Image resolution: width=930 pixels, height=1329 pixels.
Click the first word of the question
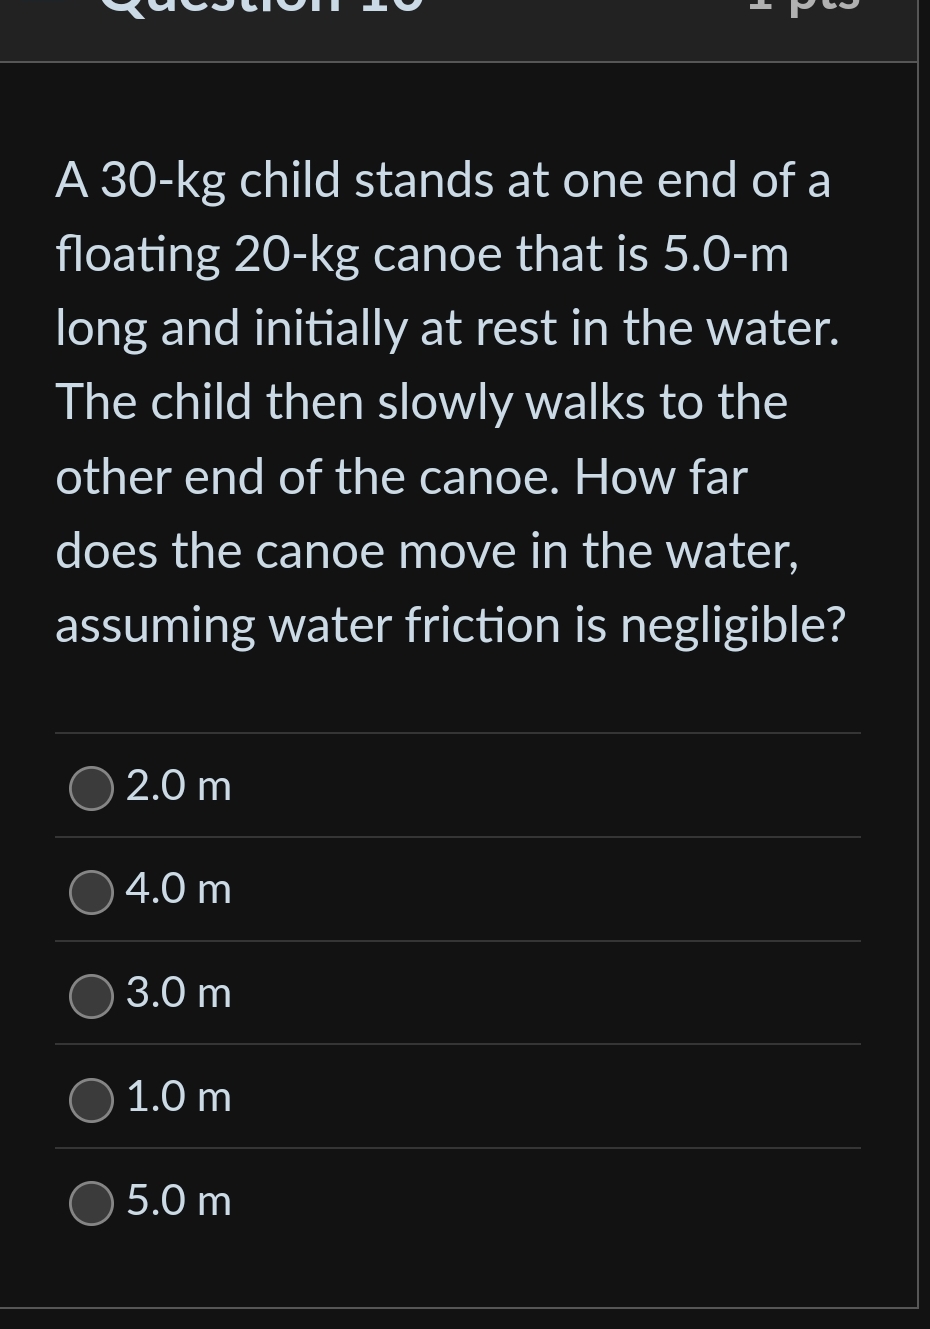click(x=76, y=181)
